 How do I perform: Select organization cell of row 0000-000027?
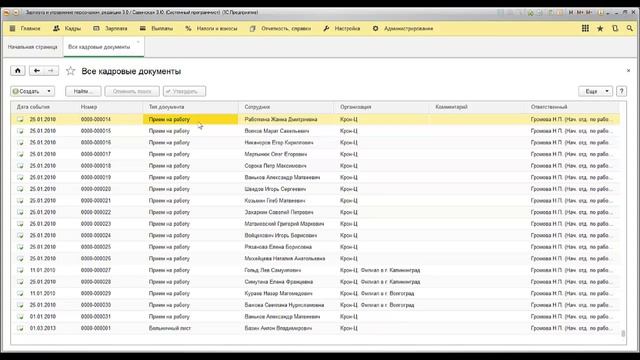[380, 270]
